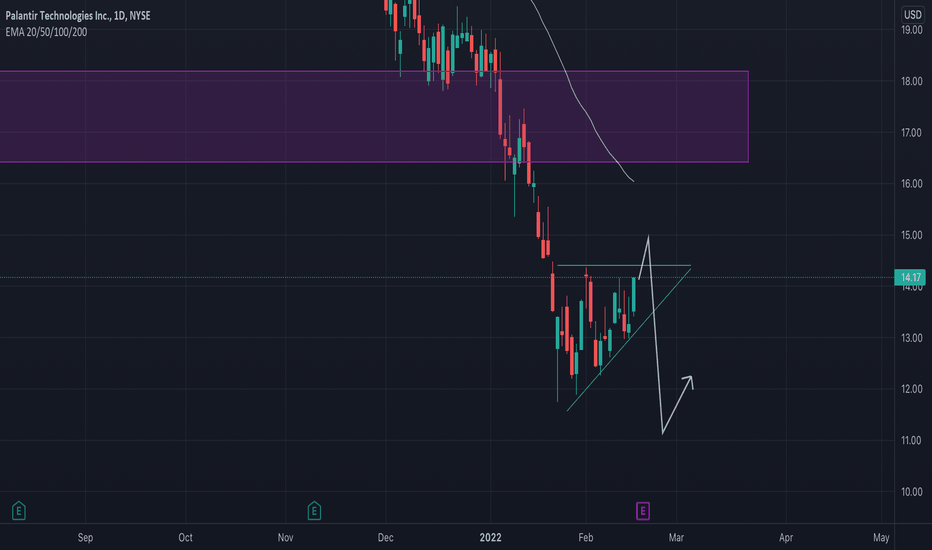The width and height of the screenshot is (932, 550).
Task: Click the May label on time axis
Action: (x=881, y=538)
